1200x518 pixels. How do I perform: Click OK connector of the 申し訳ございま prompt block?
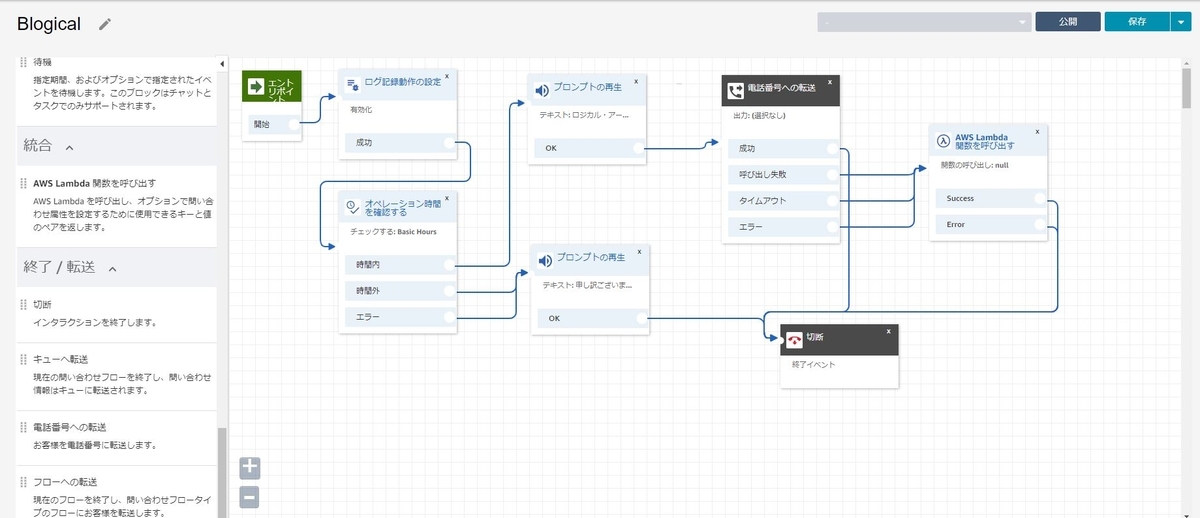tap(641, 318)
